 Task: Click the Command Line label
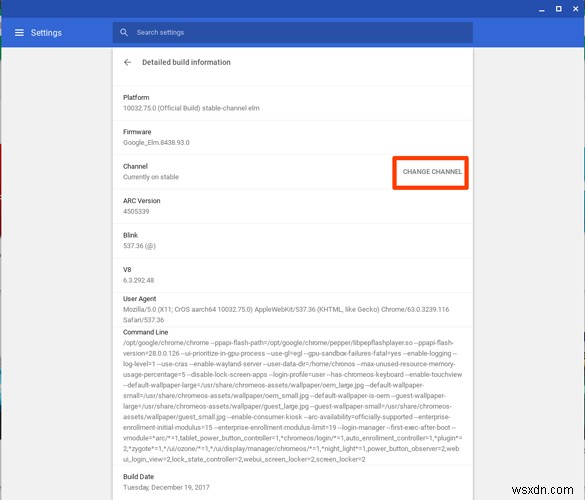[146, 332]
